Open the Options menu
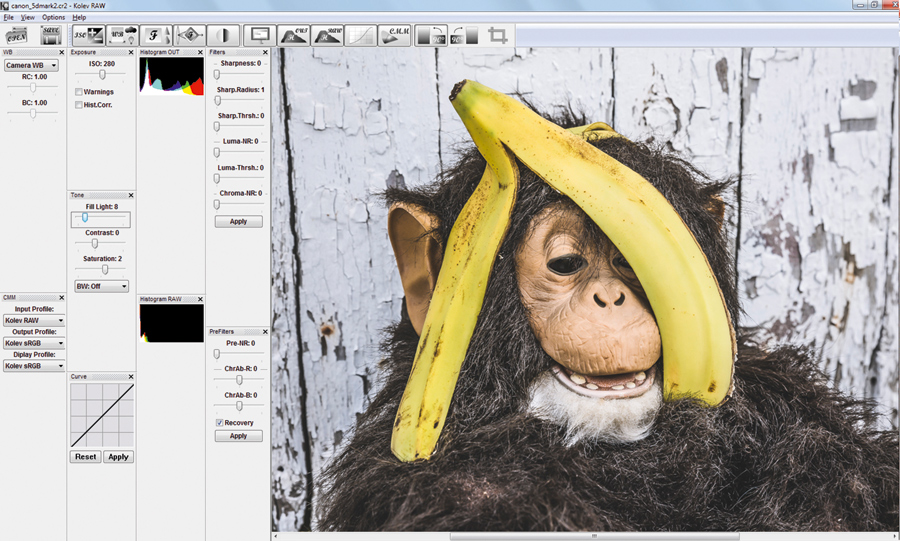 (x=53, y=18)
